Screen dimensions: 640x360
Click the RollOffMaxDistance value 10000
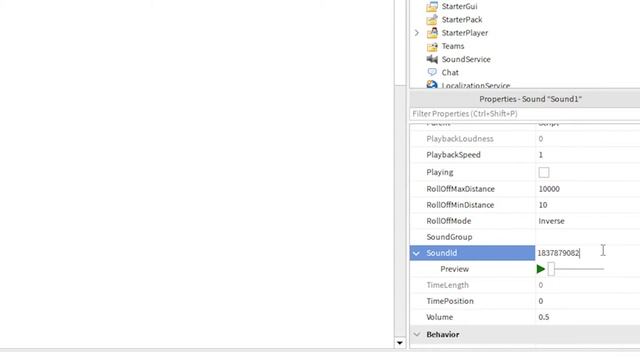549,189
